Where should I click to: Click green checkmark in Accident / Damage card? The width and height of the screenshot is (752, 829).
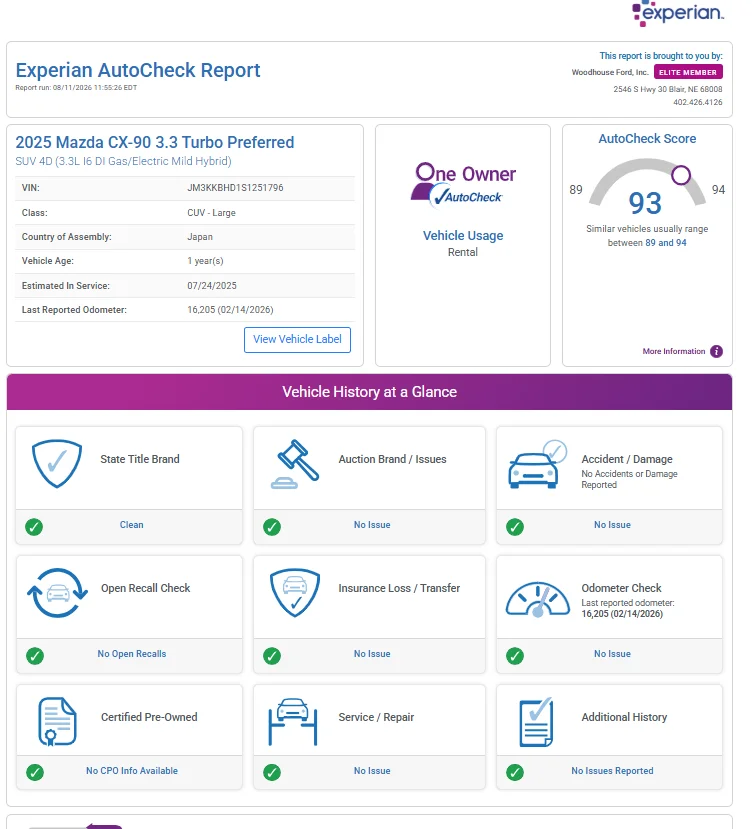[515, 527]
